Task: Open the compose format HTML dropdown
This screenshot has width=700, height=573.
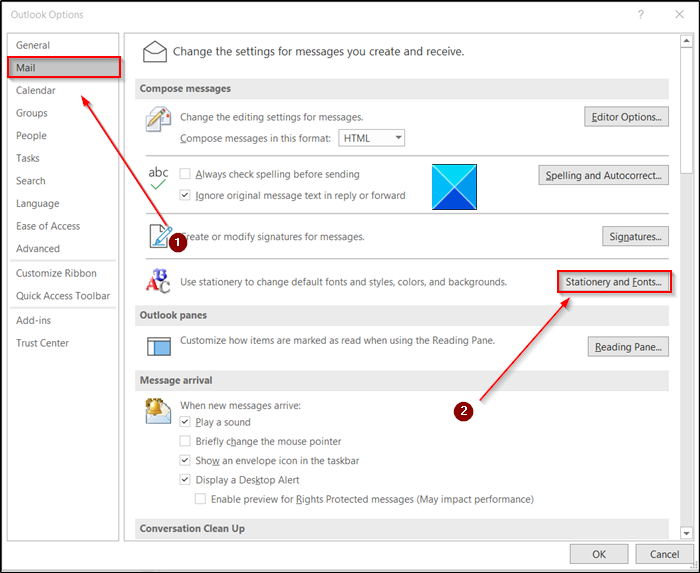Action: pyautogui.click(x=371, y=138)
